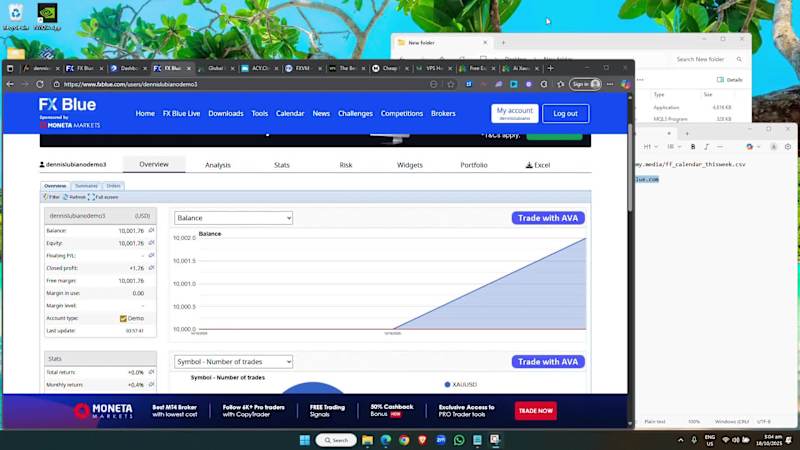The height and width of the screenshot is (450, 800).
Task: Open a new browser tab with the plus icon
Action: [x=550, y=68]
